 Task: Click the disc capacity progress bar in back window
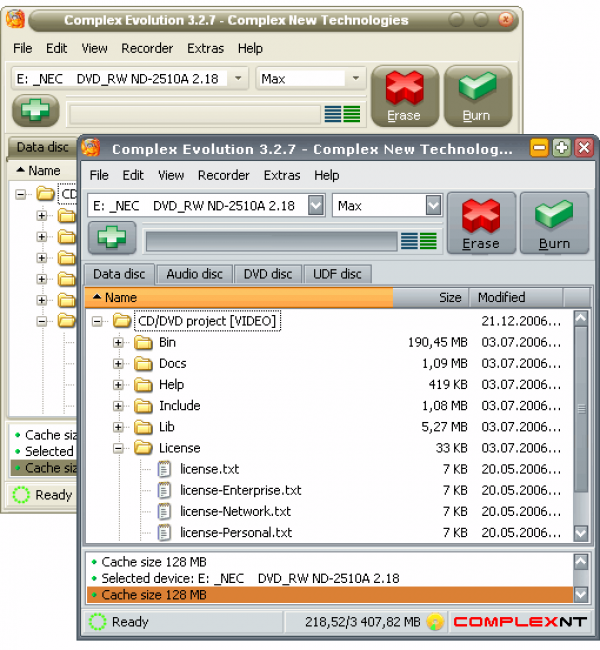tap(195, 114)
